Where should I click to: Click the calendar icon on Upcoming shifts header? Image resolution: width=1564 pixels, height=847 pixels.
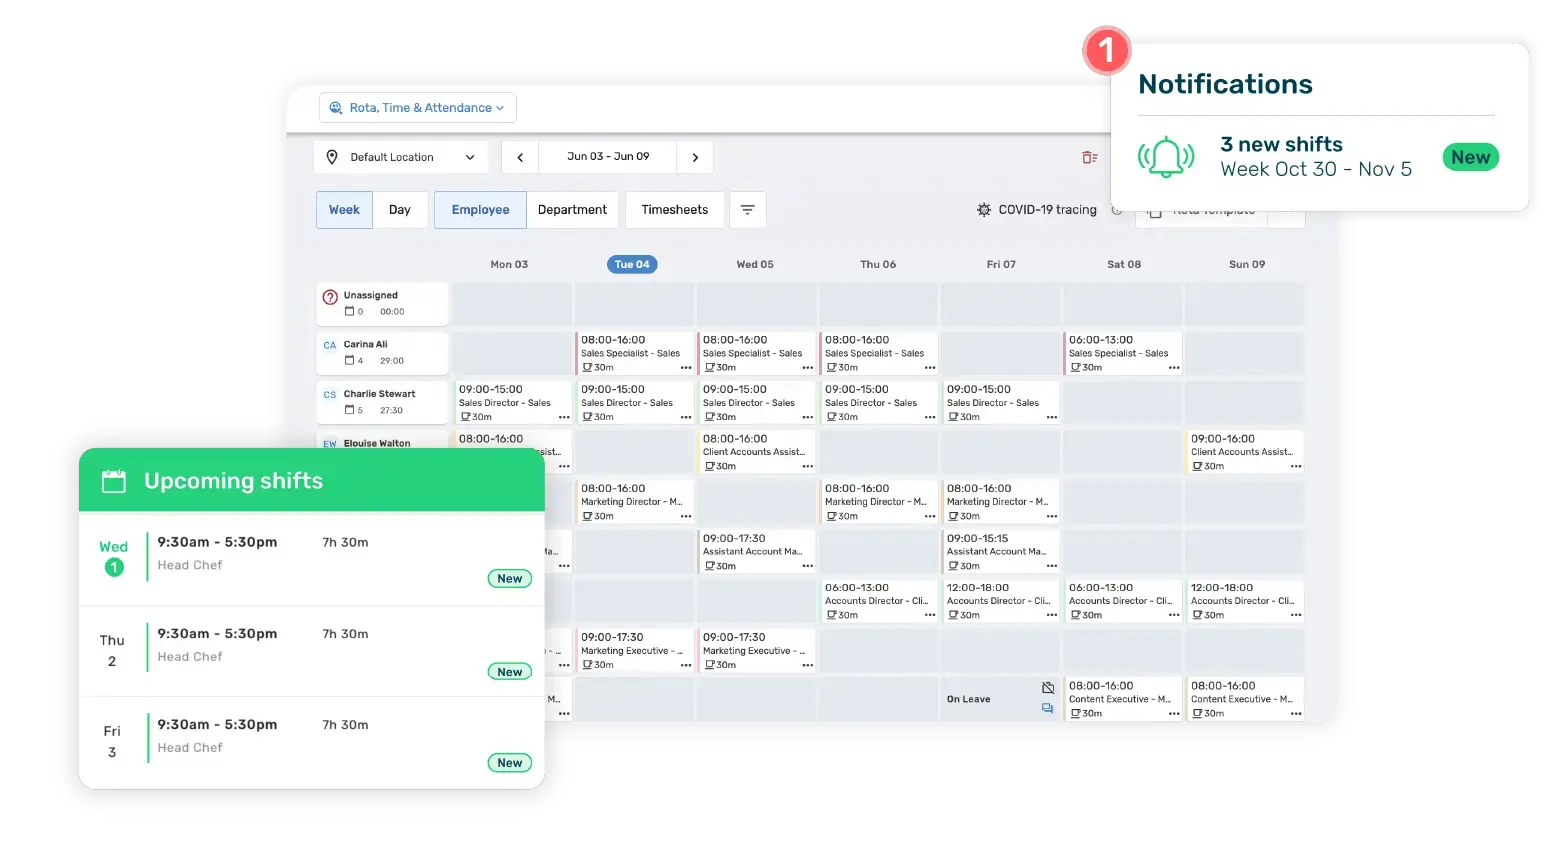point(113,480)
